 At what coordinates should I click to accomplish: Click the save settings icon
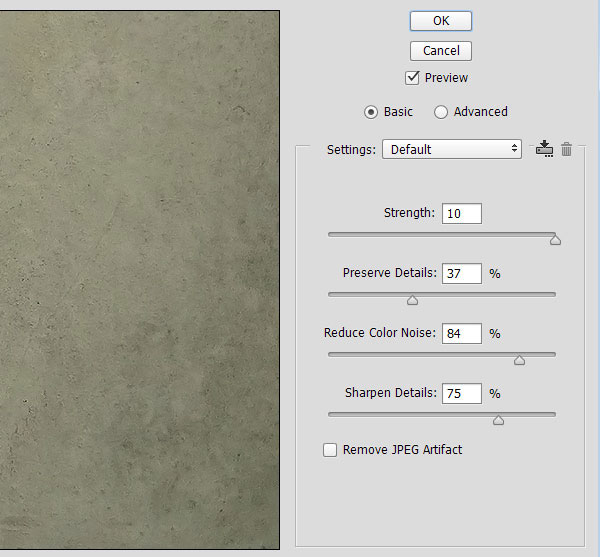point(544,149)
